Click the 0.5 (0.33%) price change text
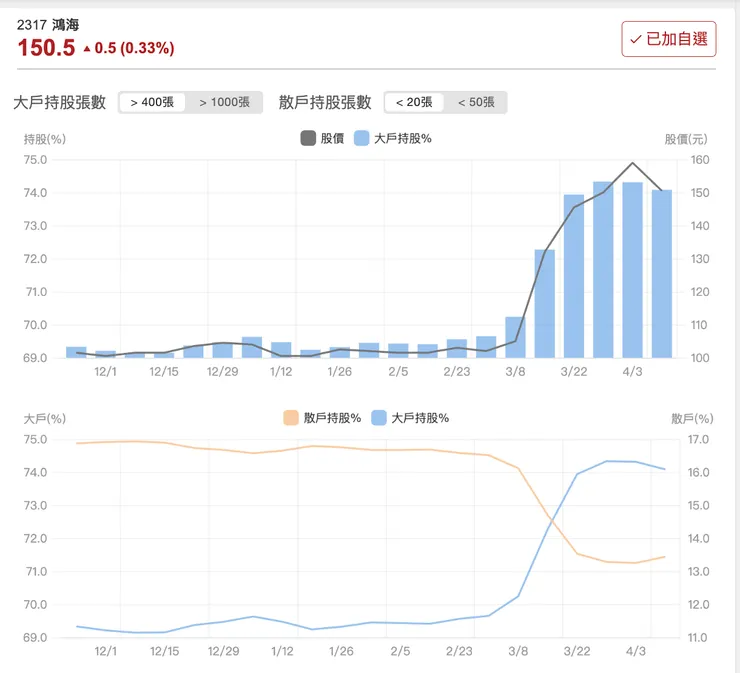The image size is (740, 673). pos(135,48)
